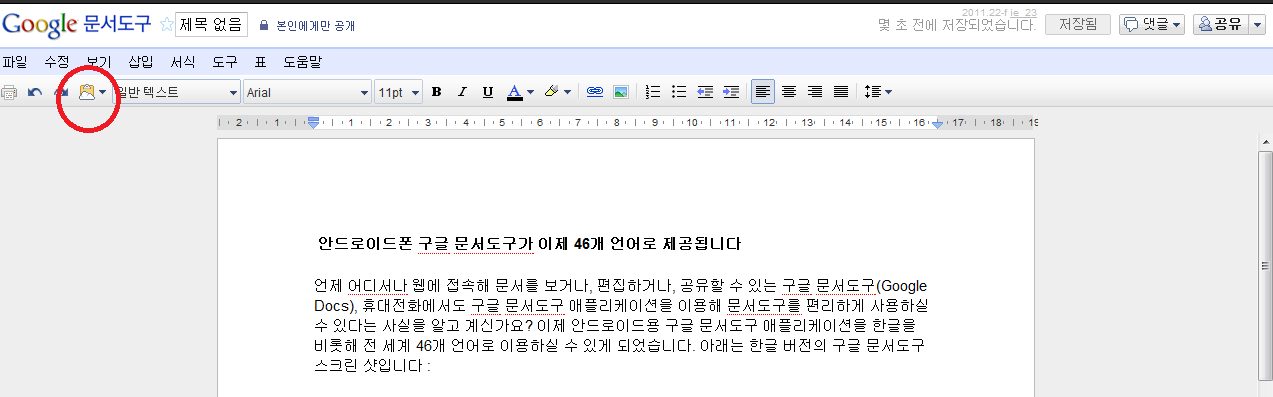The height and width of the screenshot is (397, 1273).
Task: Select right text alignment
Action: point(815,92)
